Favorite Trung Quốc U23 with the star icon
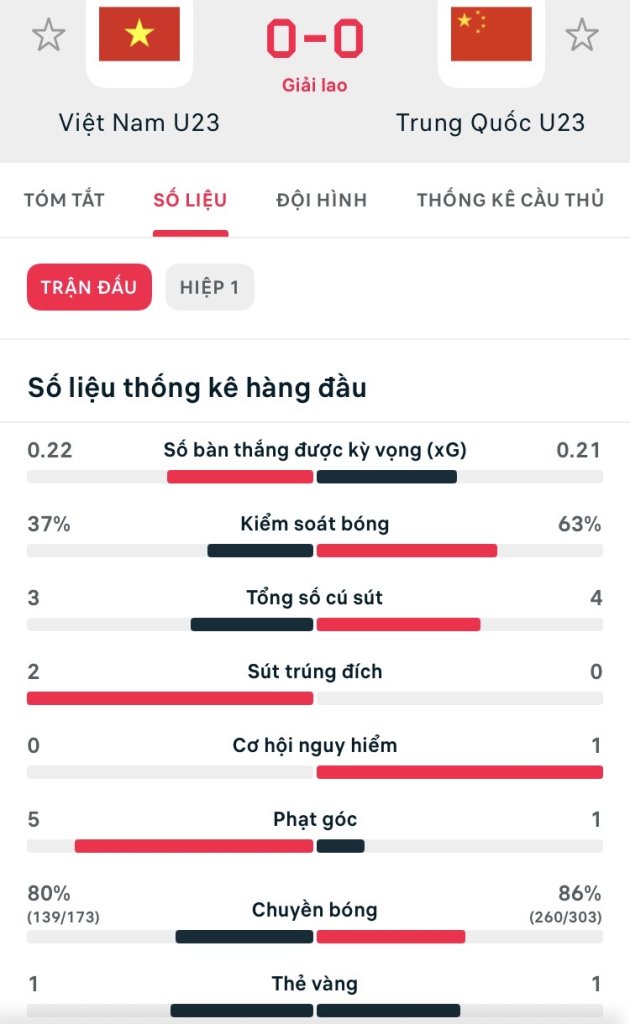The image size is (630, 1024). (x=581, y=35)
